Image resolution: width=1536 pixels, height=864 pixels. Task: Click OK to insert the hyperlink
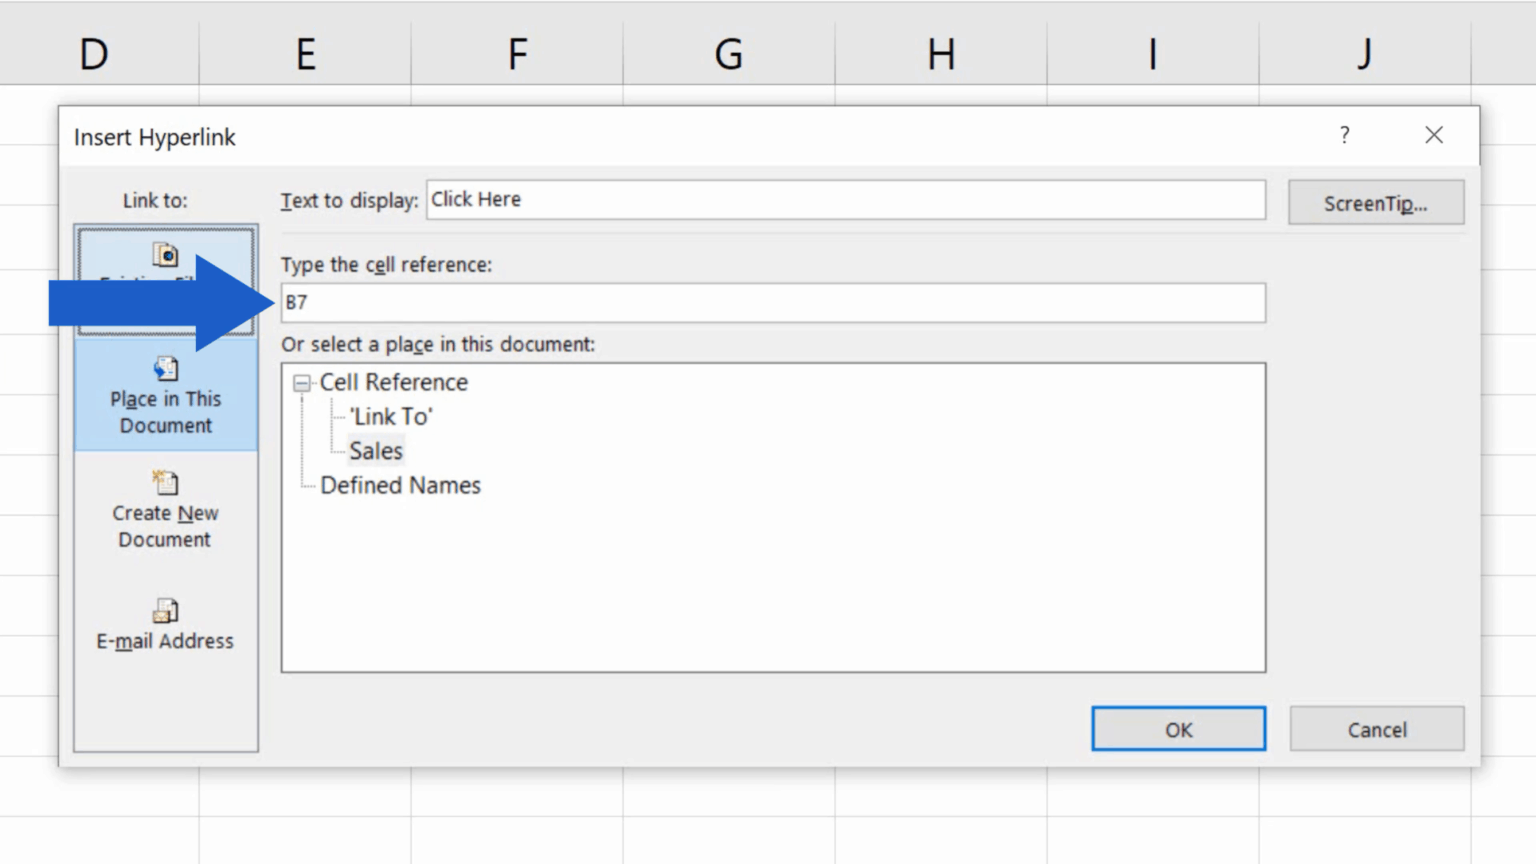pos(1178,729)
